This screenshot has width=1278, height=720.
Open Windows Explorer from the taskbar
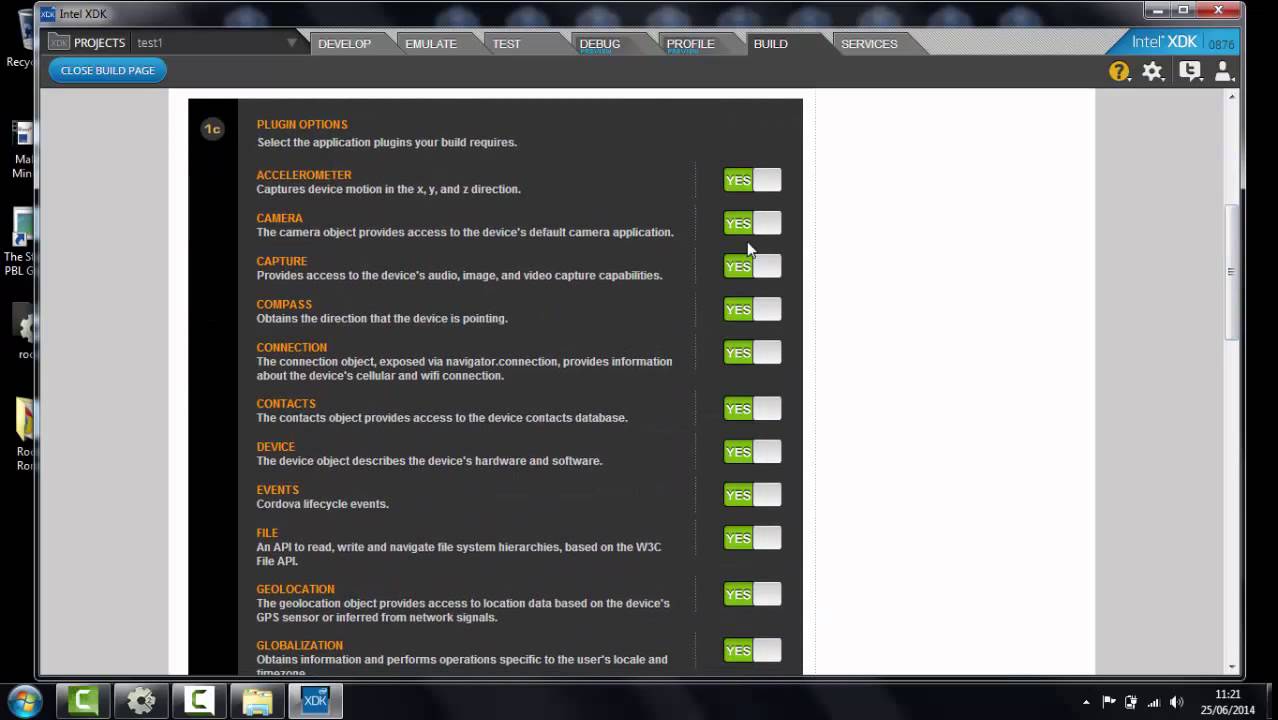257,701
